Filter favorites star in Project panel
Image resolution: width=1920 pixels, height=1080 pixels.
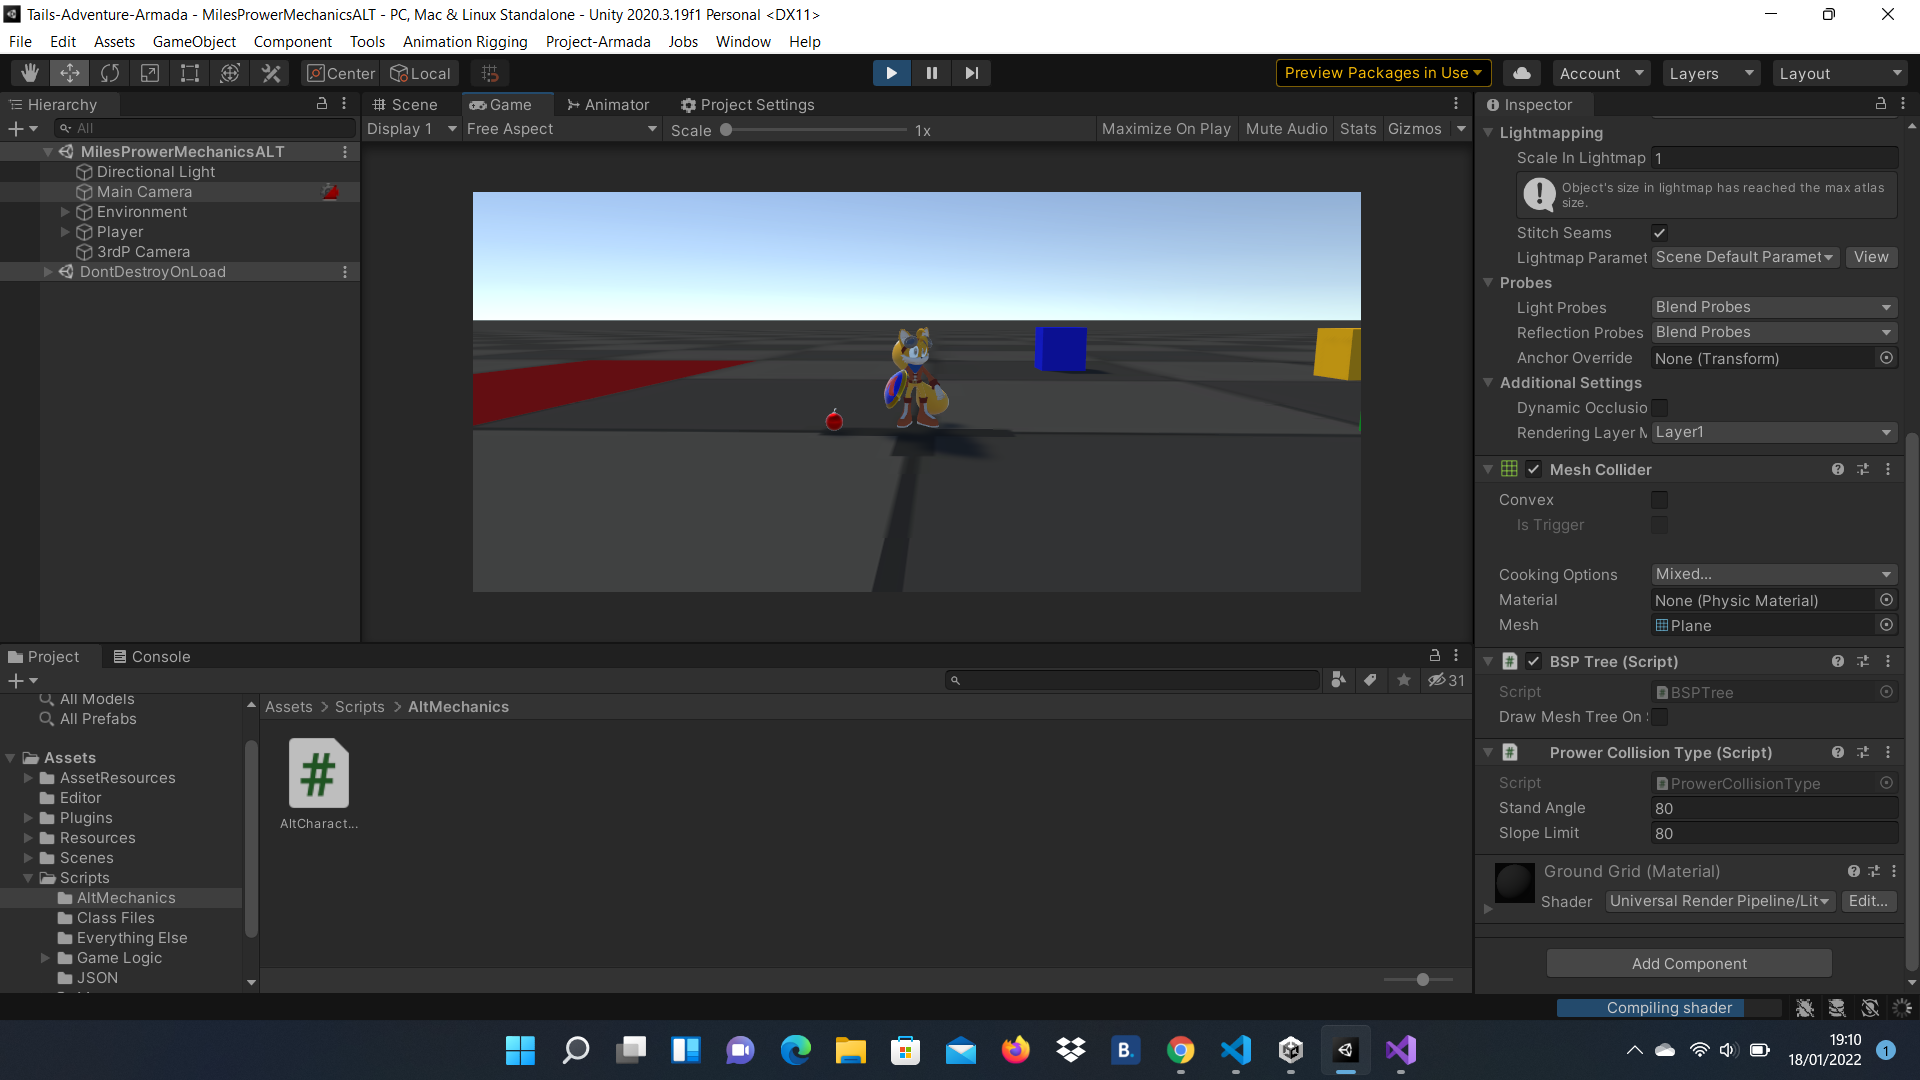point(1404,680)
